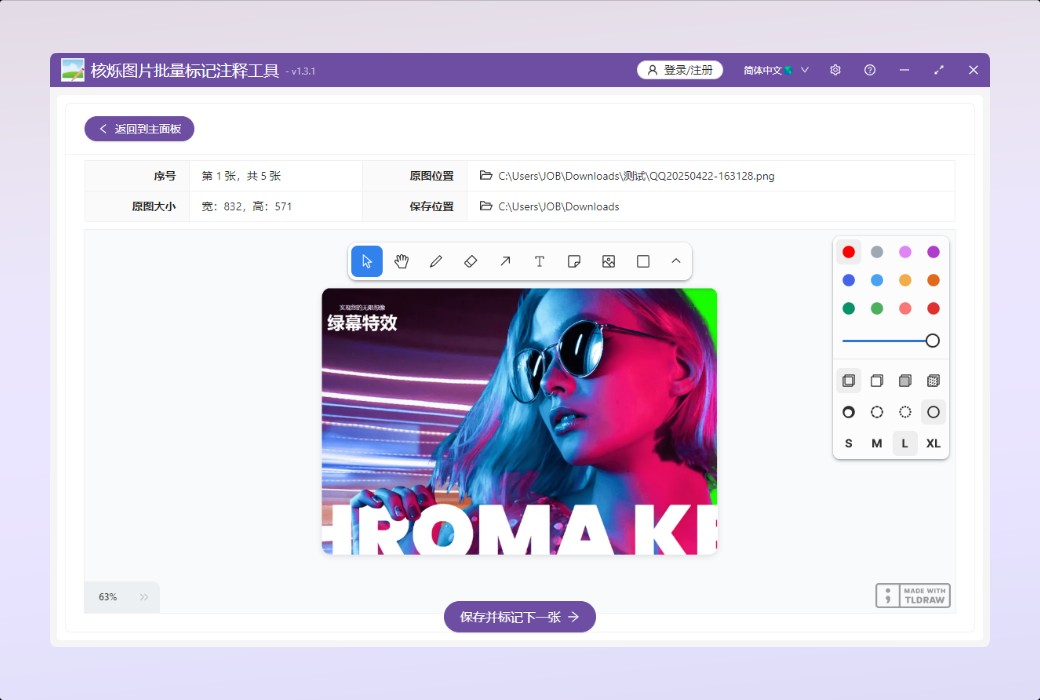Image resolution: width=1040 pixels, height=700 pixels.
Task: Choose the solid fill style
Action: tap(905, 381)
